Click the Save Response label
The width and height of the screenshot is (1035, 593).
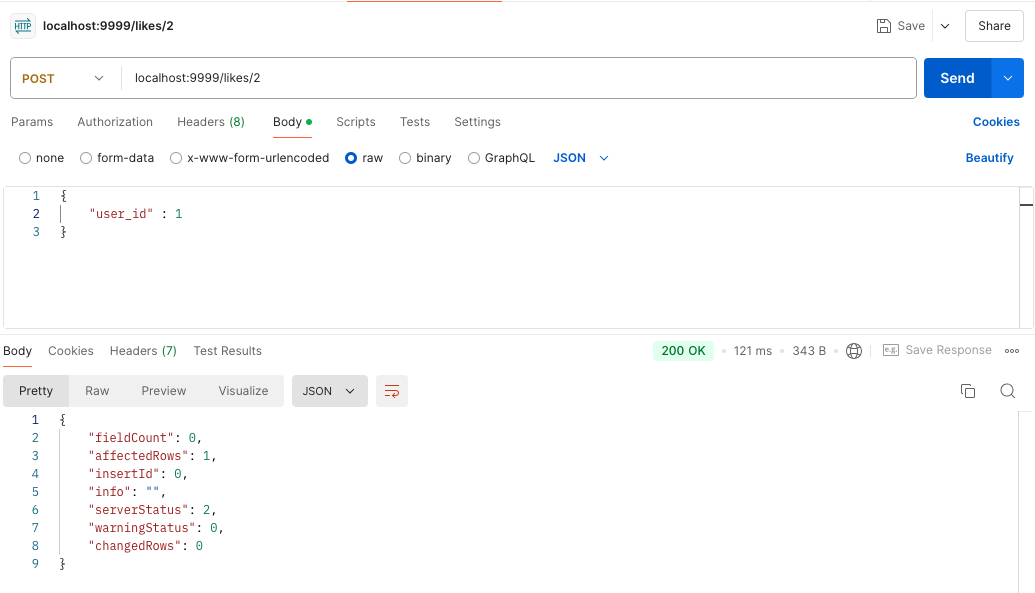(948, 350)
